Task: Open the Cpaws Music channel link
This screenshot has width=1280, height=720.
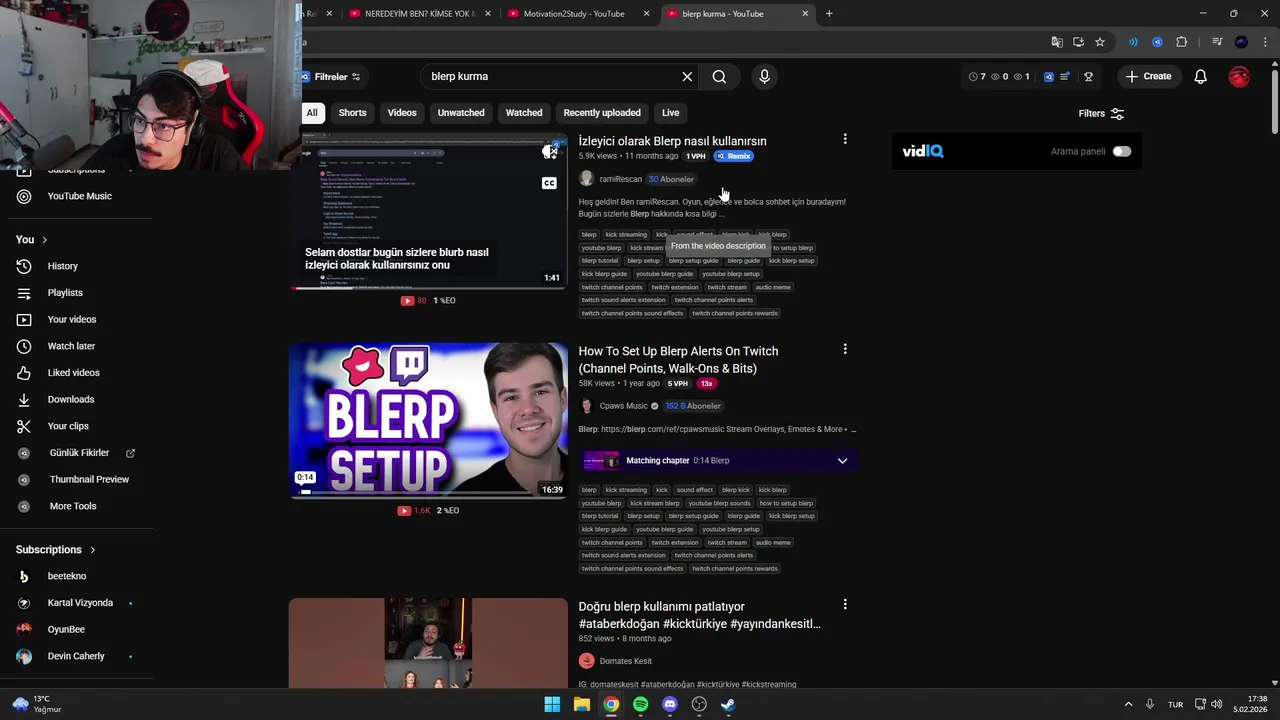Action: point(624,406)
